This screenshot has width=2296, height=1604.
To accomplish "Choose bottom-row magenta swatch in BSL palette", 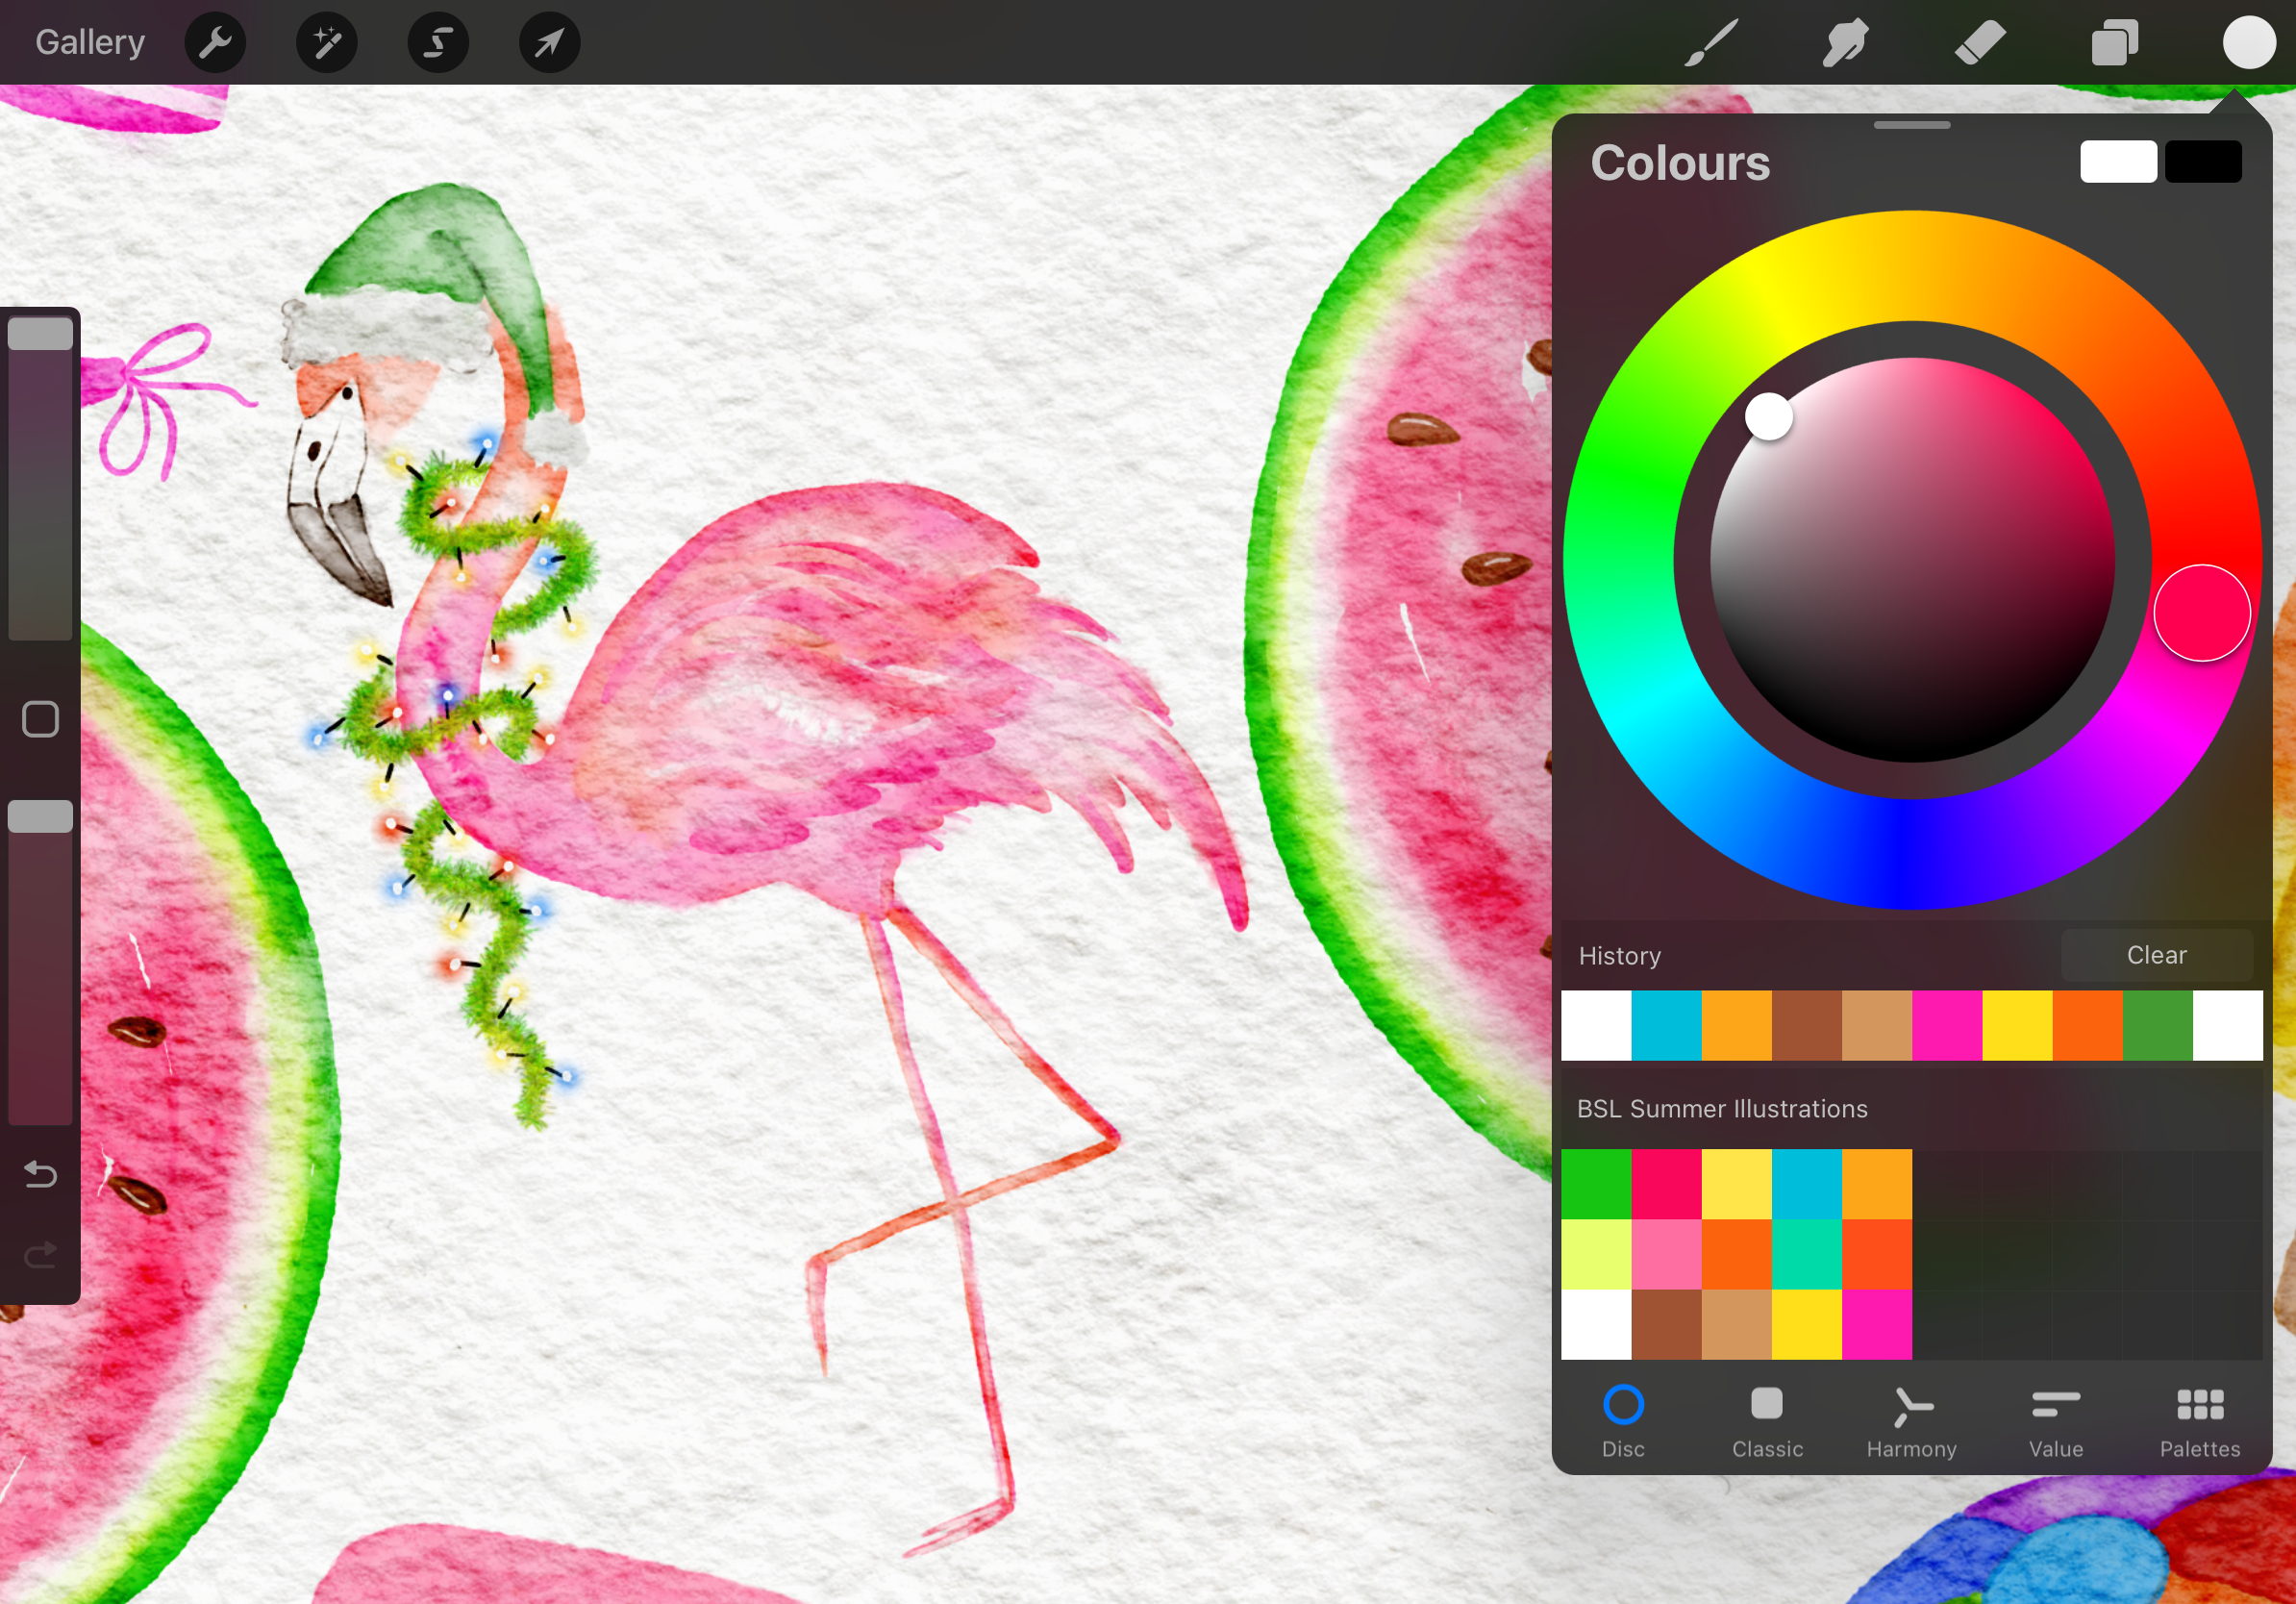I will pyautogui.click(x=1877, y=1324).
